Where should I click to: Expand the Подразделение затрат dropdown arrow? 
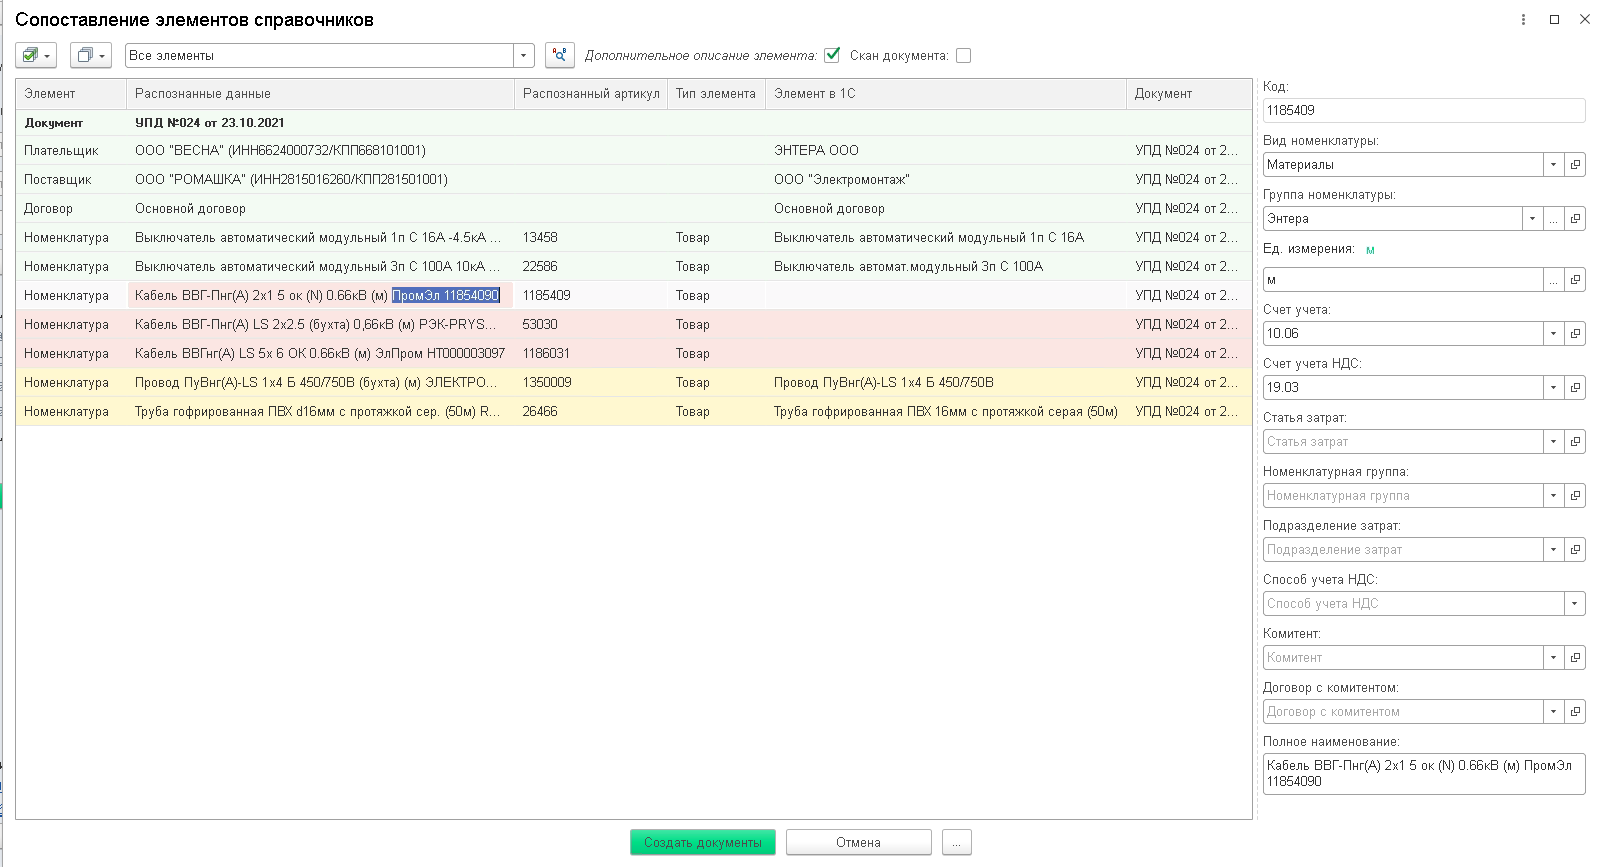(x=1553, y=549)
